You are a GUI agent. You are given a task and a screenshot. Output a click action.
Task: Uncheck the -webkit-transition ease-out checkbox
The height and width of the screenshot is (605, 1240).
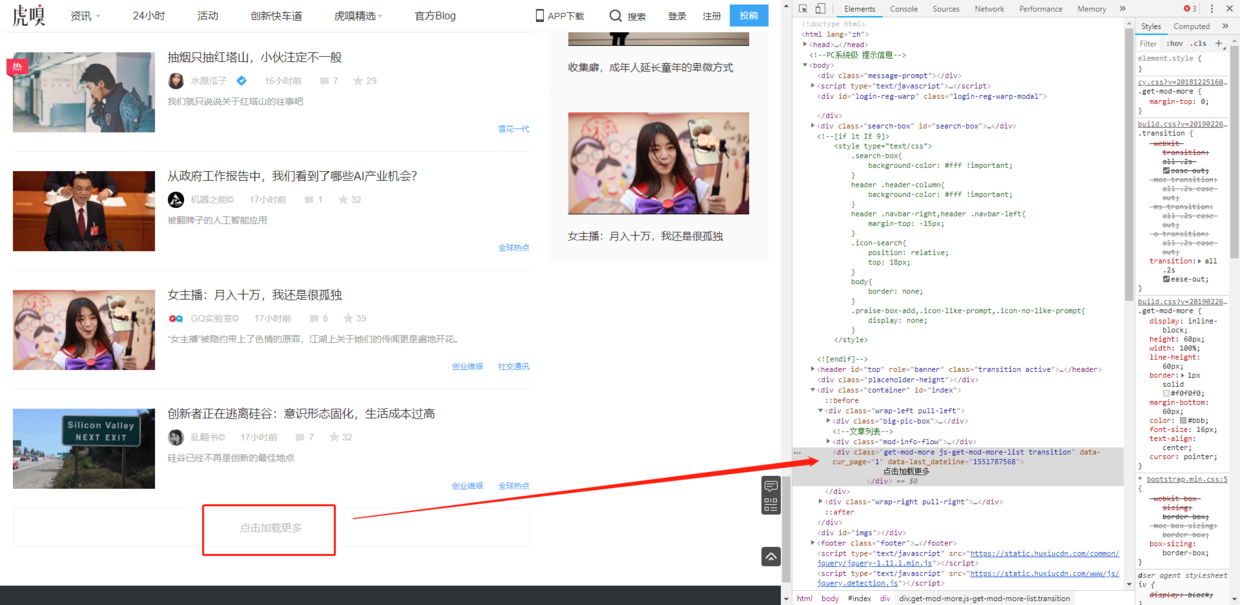[1168, 171]
